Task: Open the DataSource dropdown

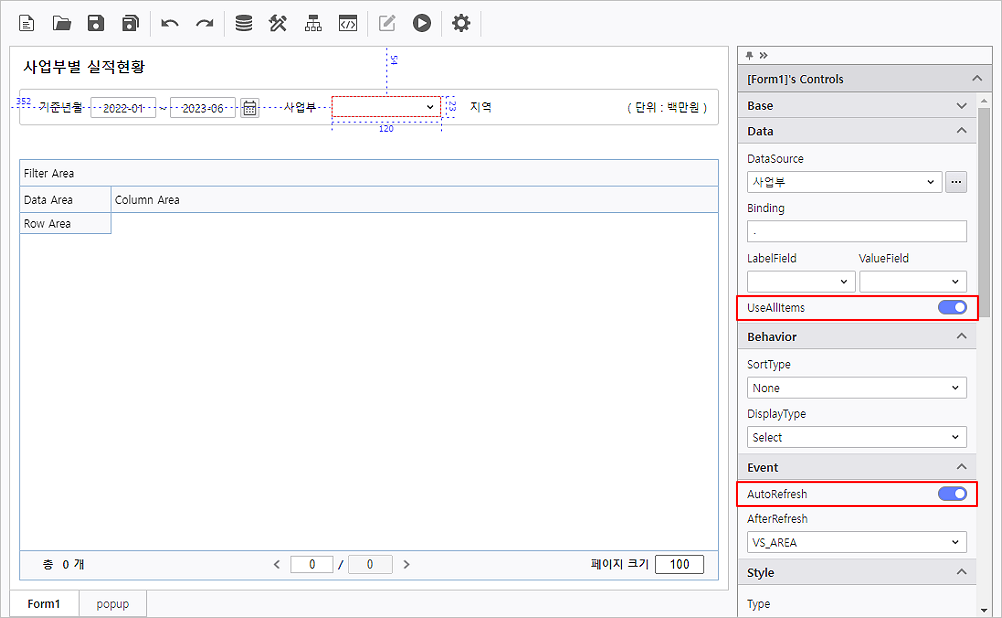Action: pos(844,182)
